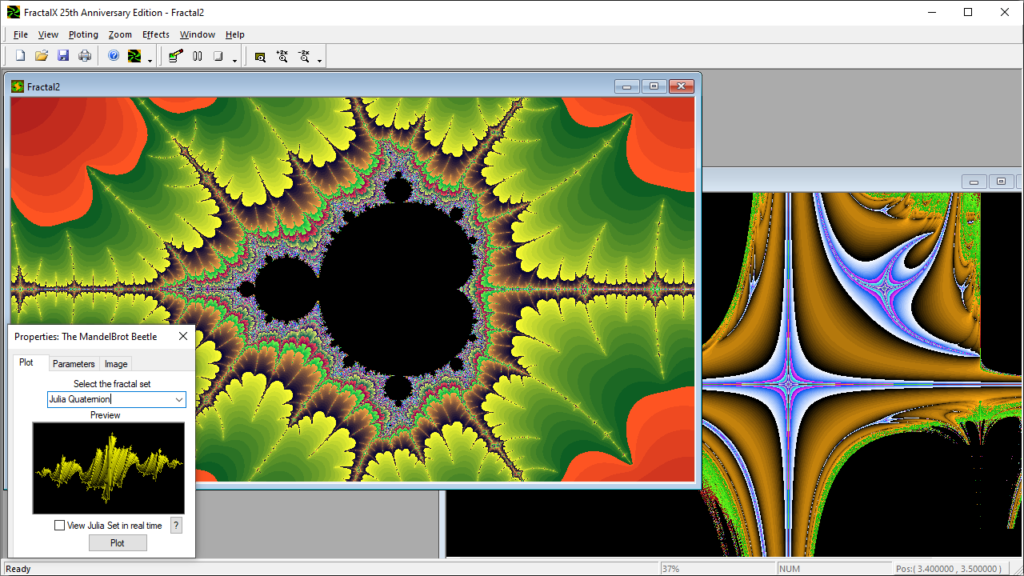Stop the plotting with stop square icon

click(219, 56)
